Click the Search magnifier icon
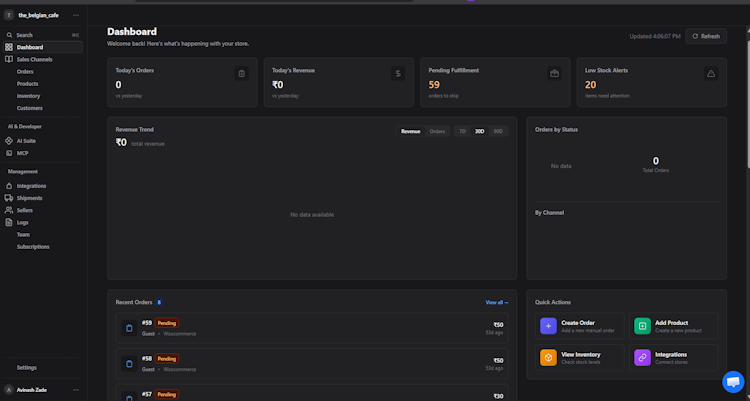The height and width of the screenshot is (401, 750). point(9,35)
